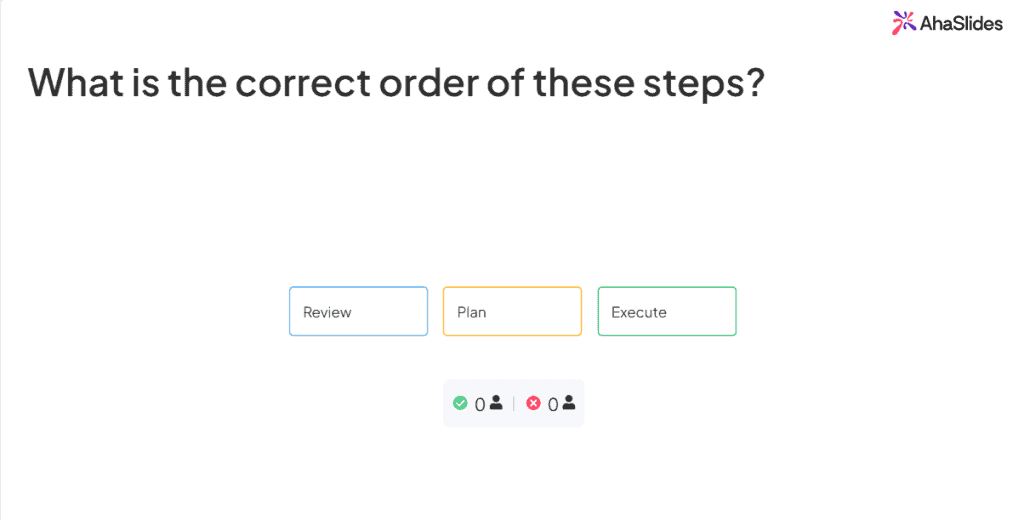1024x520 pixels.
Task: Select the blue Review step card
Action: [x=359, y=312]
